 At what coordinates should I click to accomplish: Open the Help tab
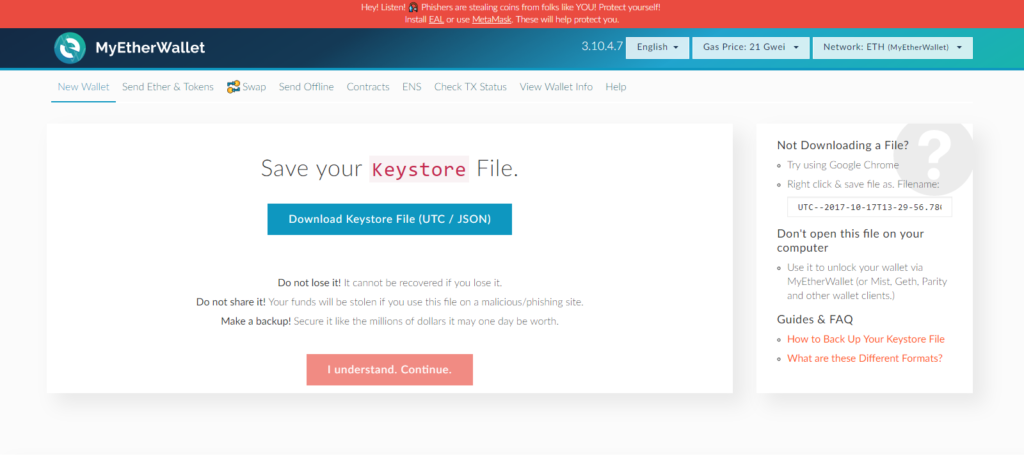616,87
